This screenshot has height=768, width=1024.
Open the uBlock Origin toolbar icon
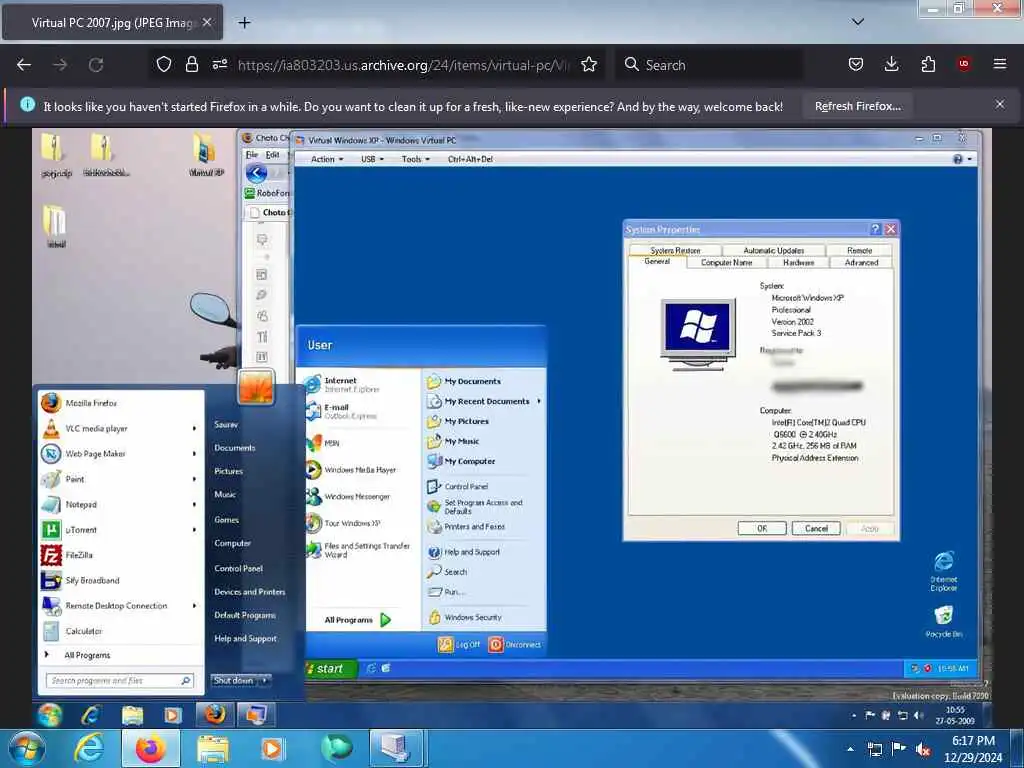click(x=964, y=64)
